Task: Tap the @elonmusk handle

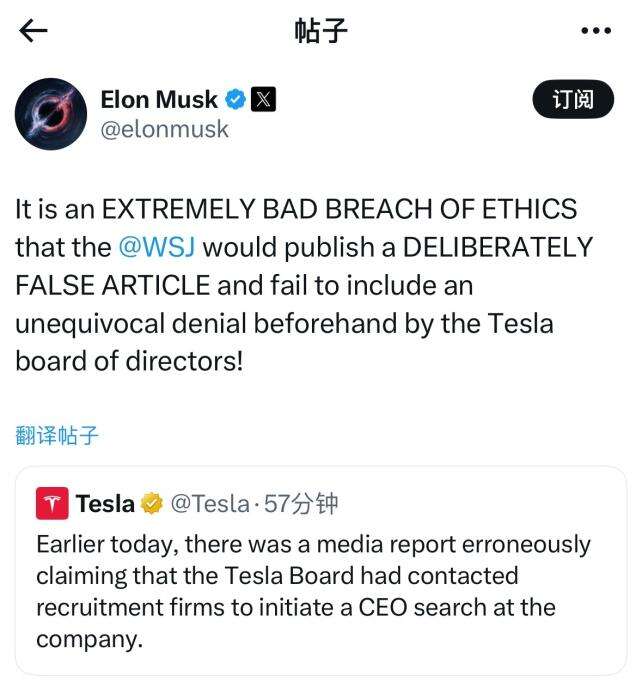Action: coord(165,129)
